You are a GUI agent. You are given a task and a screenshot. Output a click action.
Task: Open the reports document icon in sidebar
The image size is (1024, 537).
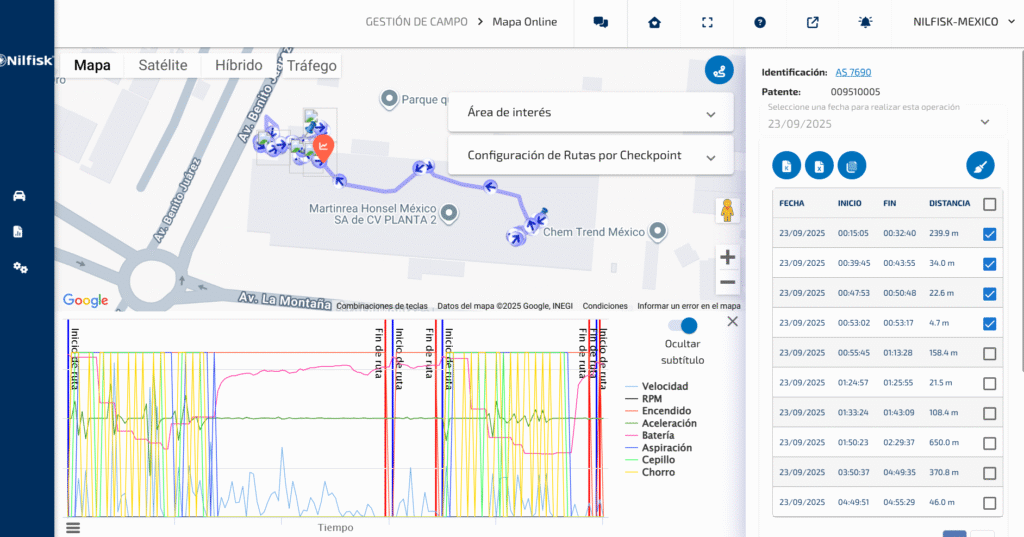click(x=18, y=232)
